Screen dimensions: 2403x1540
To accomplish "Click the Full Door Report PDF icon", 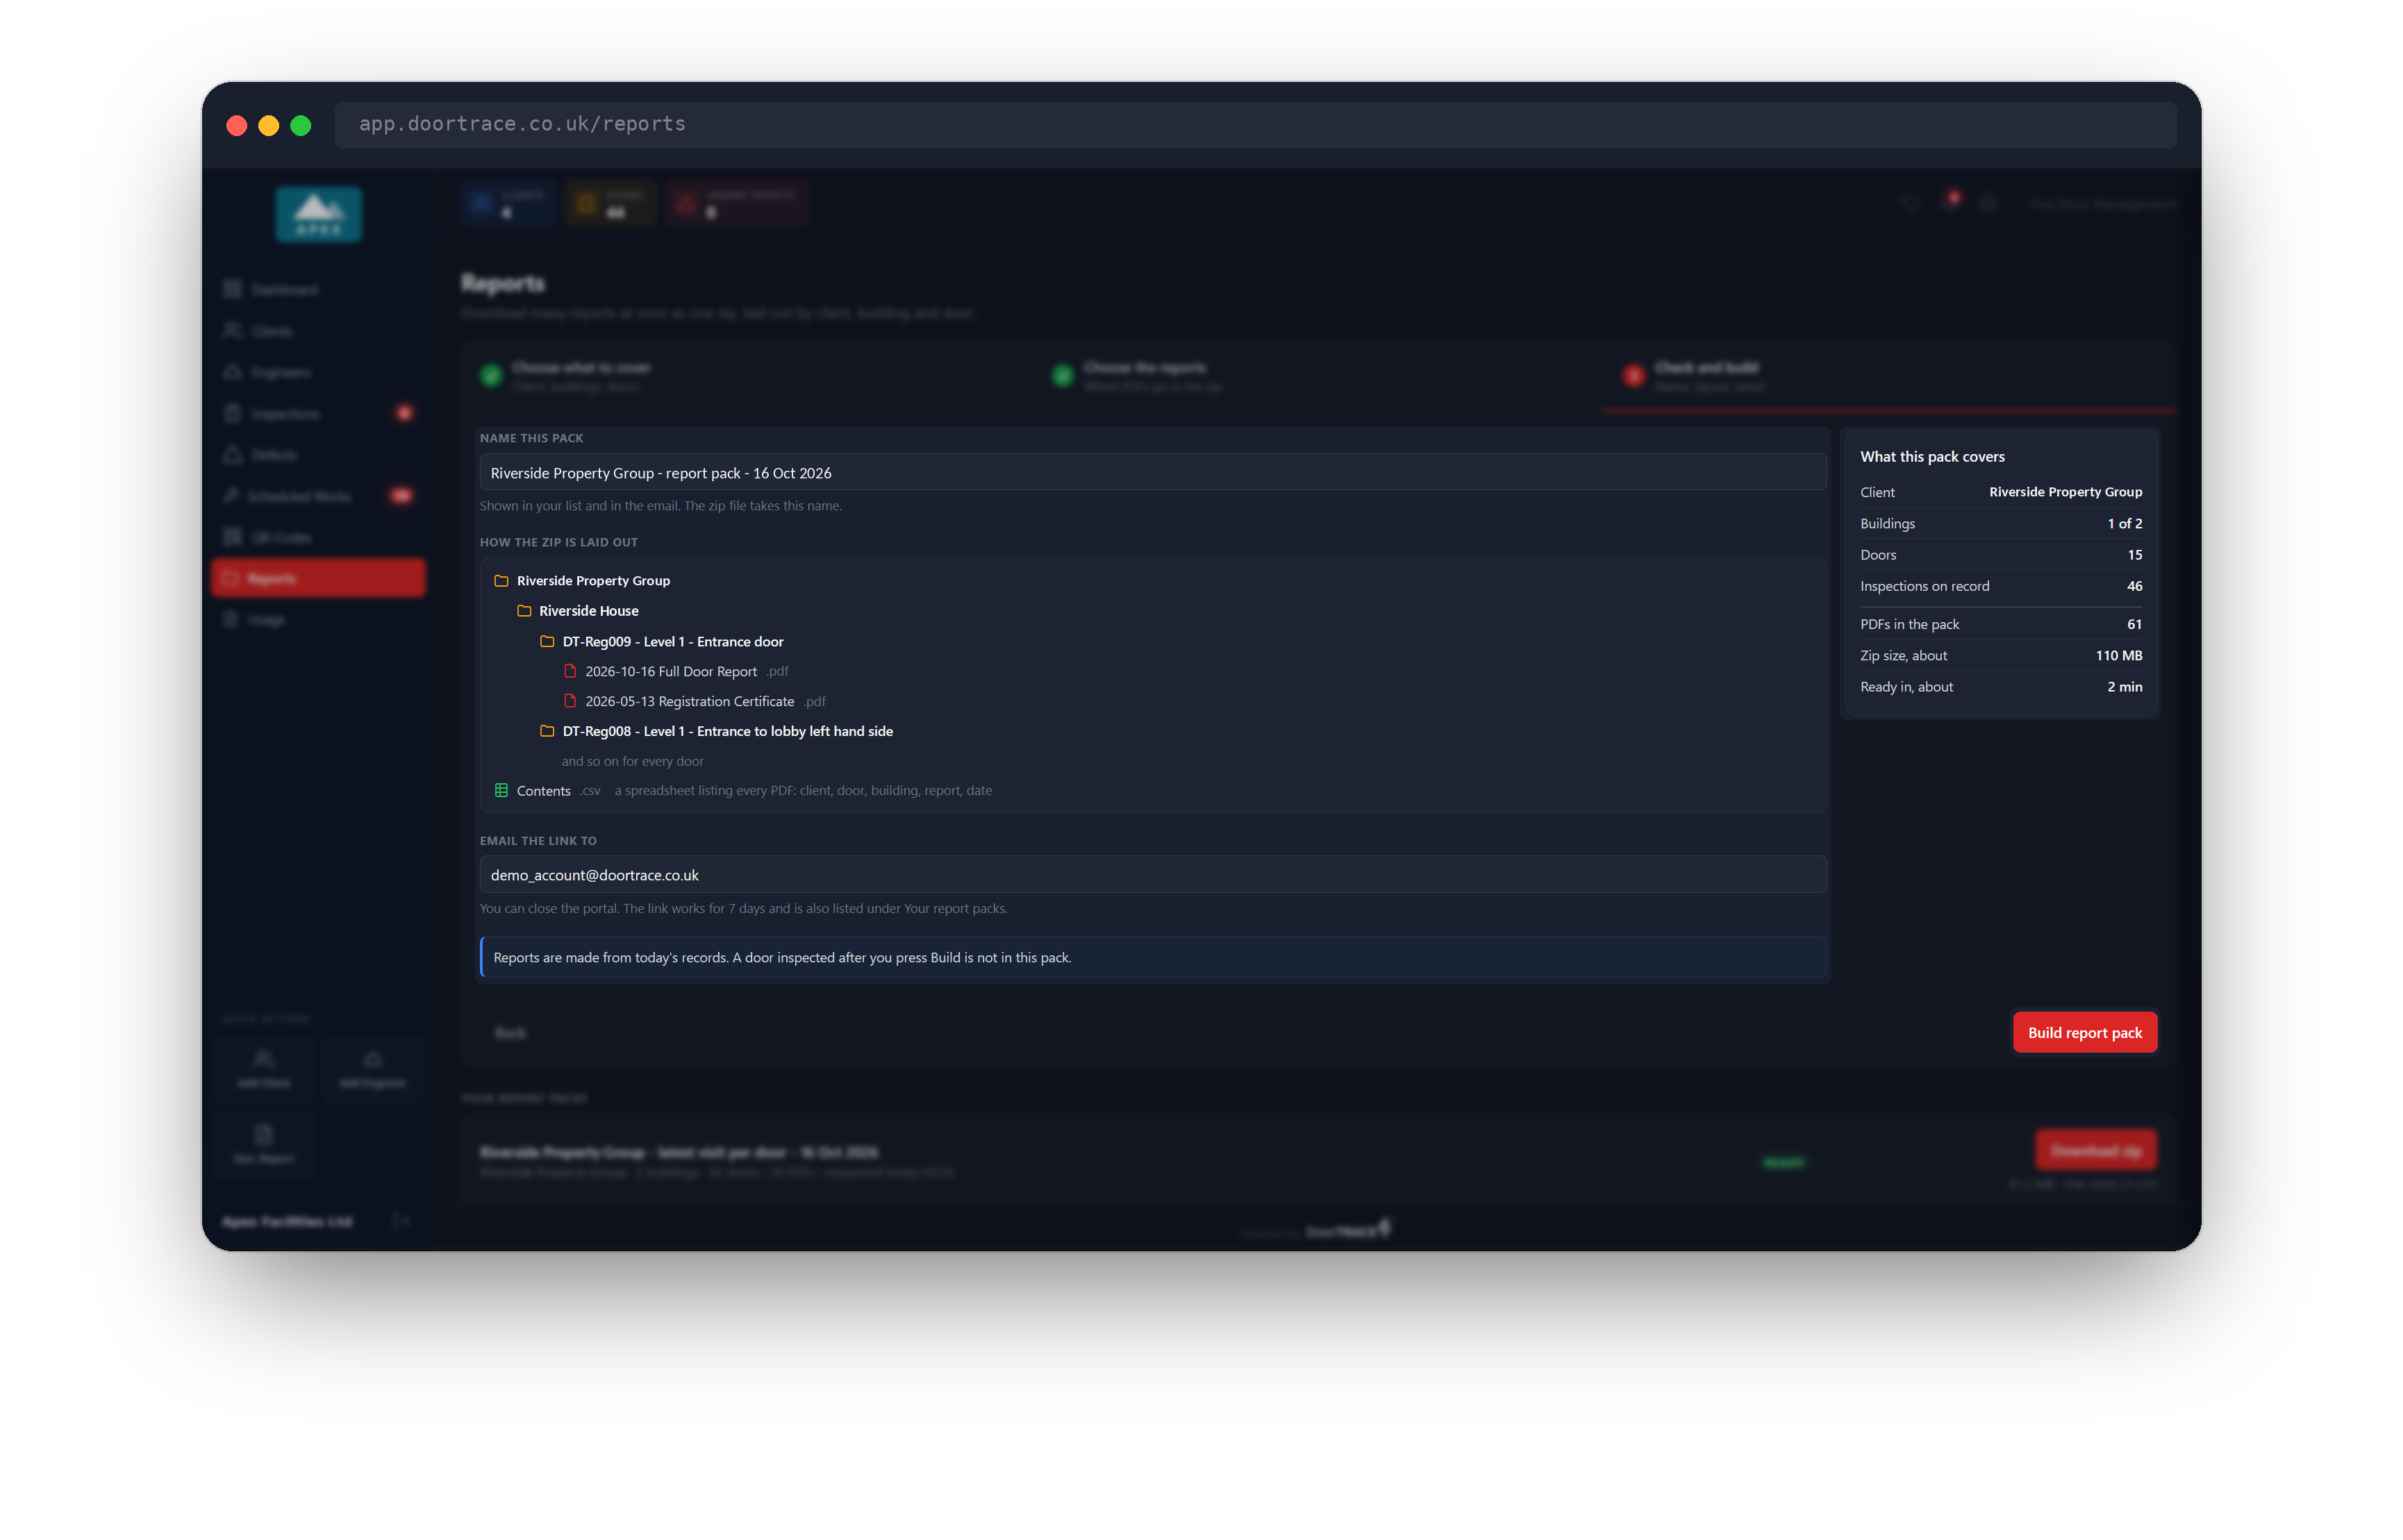I will tap(570, 671).
